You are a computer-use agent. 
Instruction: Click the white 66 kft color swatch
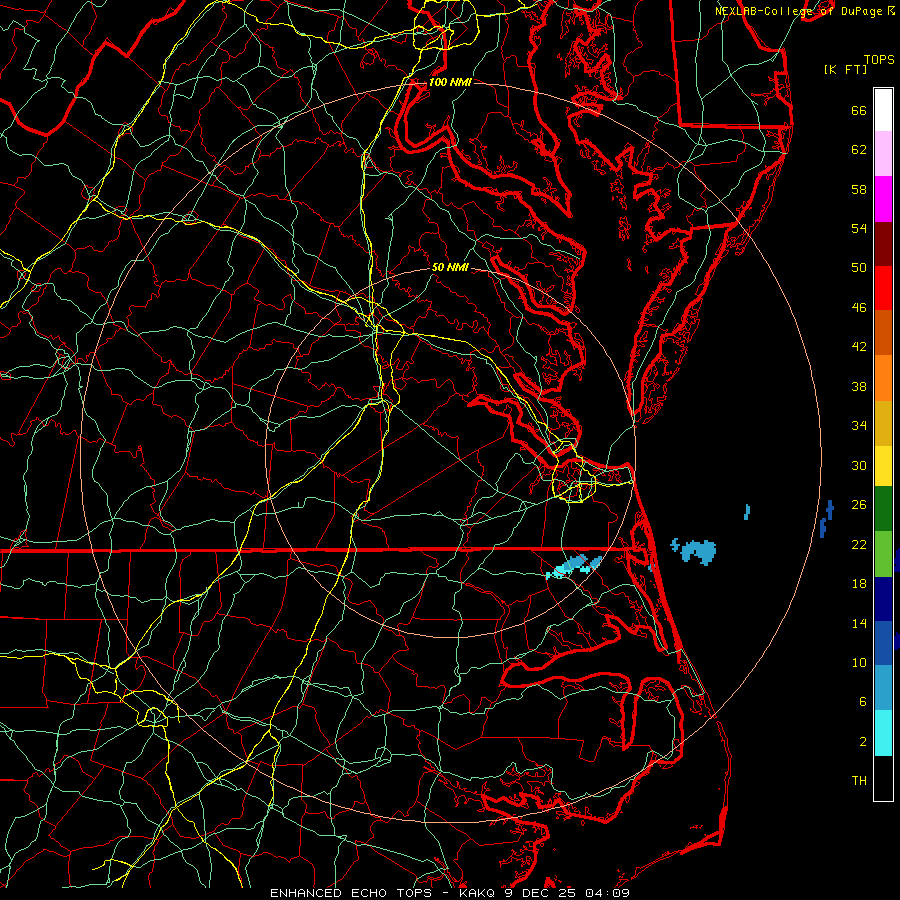coord(883,110)
